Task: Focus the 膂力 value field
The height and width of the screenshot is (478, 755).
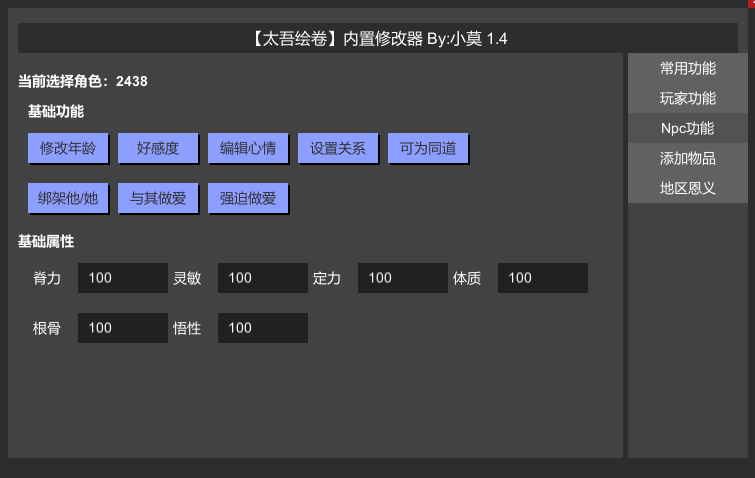Action: pos(123,278)
